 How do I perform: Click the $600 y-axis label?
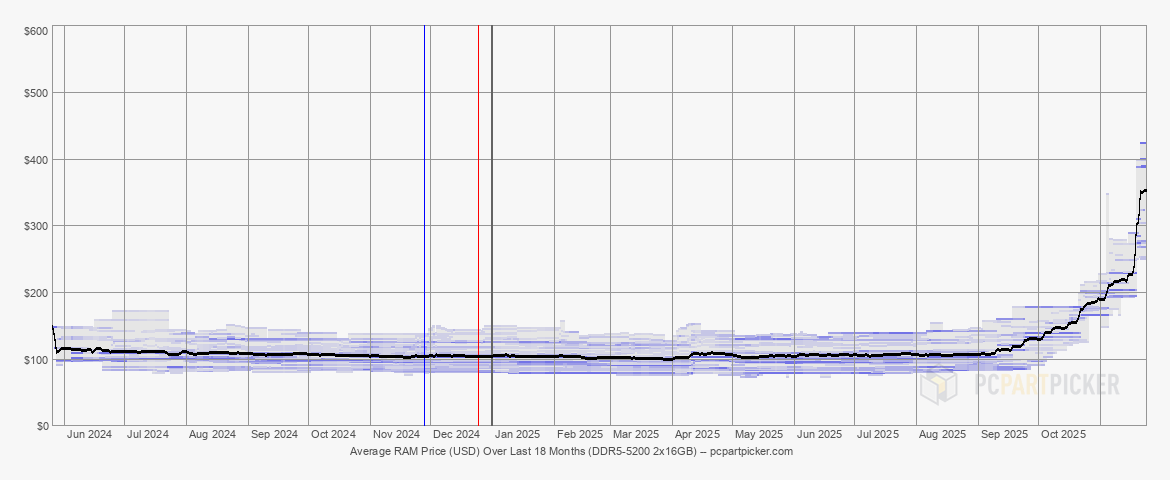(x=36, y=31)
